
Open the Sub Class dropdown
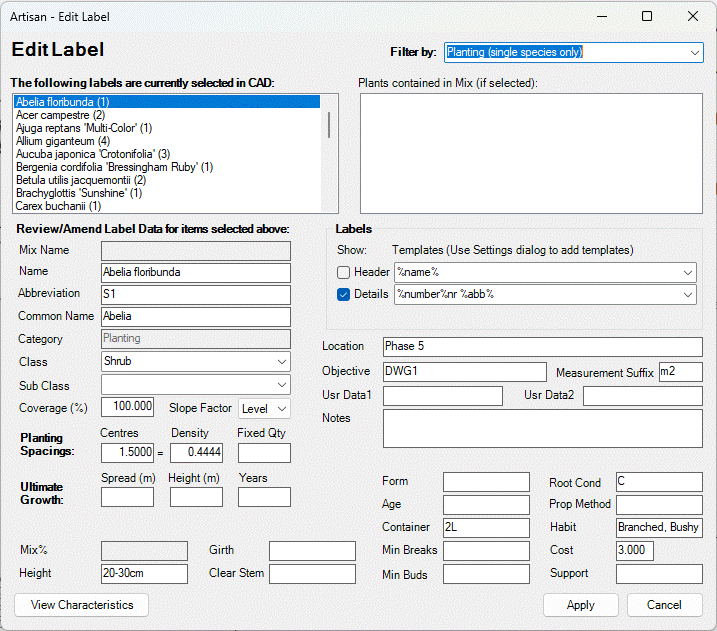click(281, 384)
